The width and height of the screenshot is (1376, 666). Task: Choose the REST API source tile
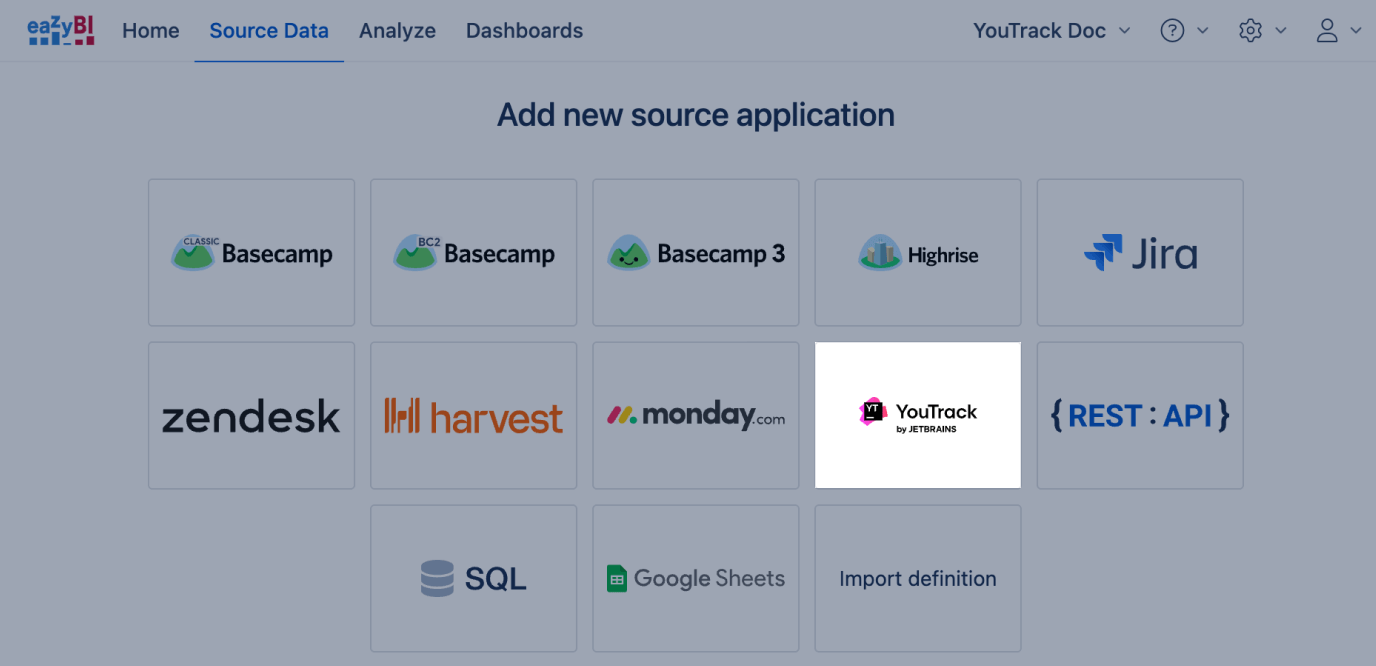pyautogui.click(x=1139, y=416)
